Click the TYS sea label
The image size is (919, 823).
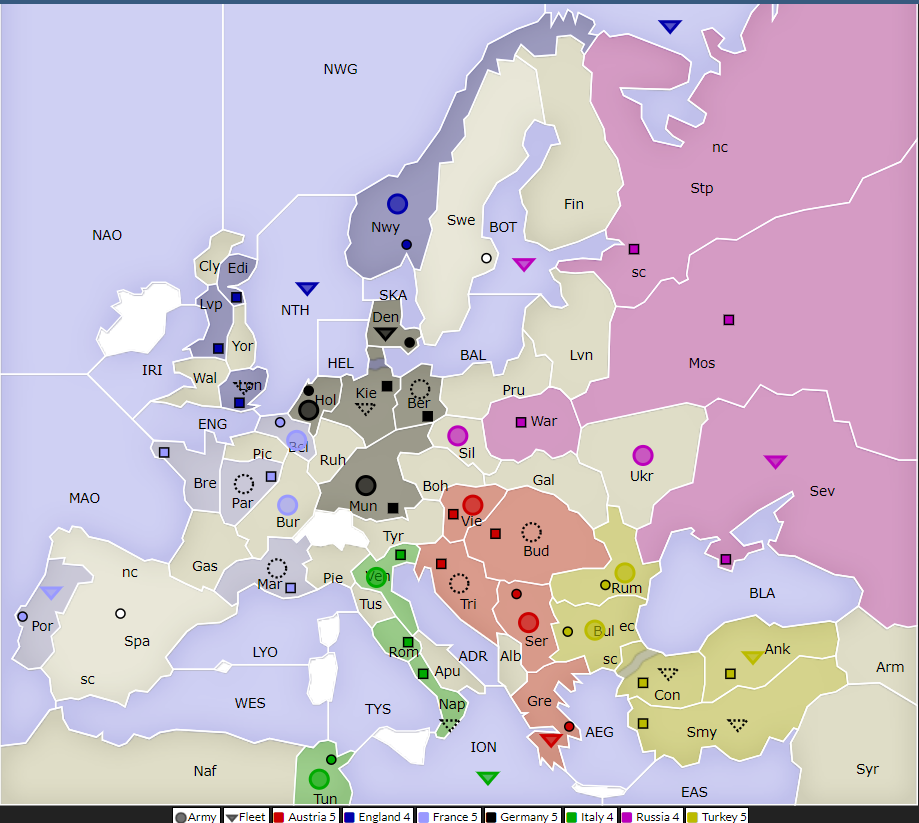377,709
